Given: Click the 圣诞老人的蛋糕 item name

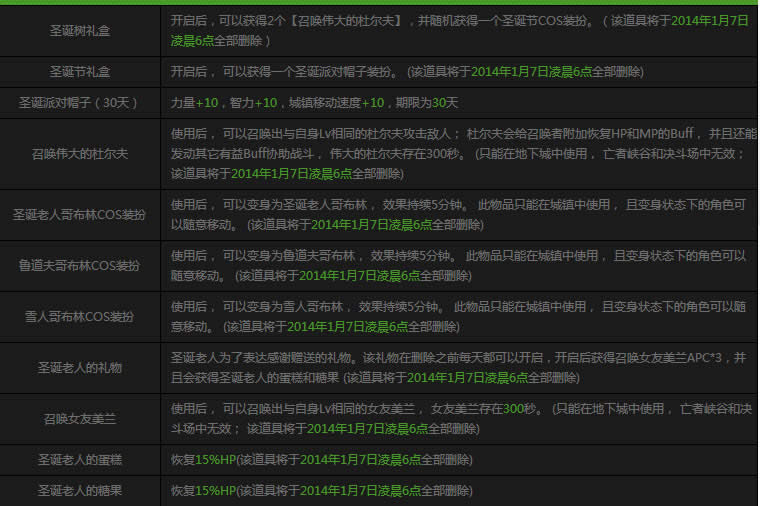Looking at the screenshot, I should 80,459.
